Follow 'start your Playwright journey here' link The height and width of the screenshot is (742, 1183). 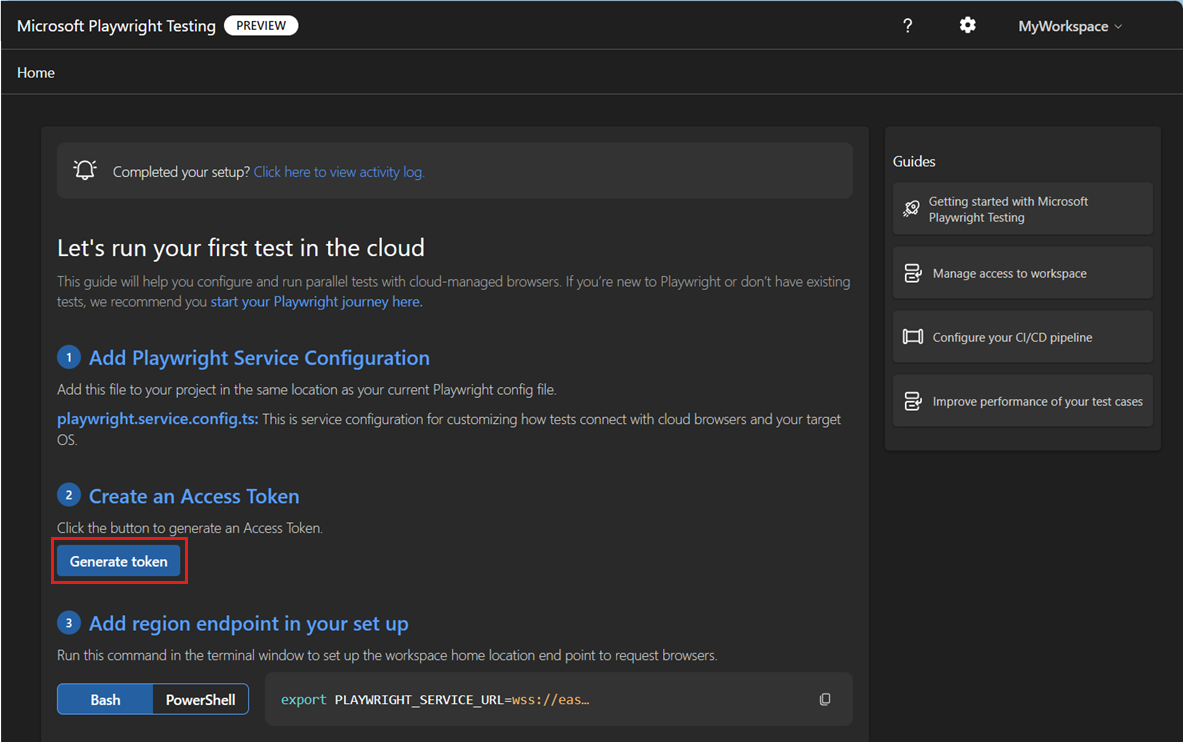[x=316, y=302]
